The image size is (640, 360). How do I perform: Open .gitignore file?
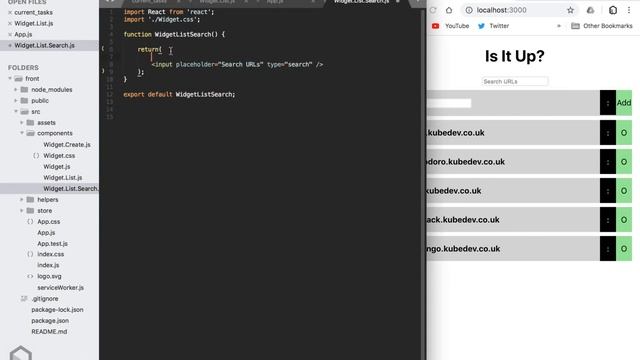45,299
